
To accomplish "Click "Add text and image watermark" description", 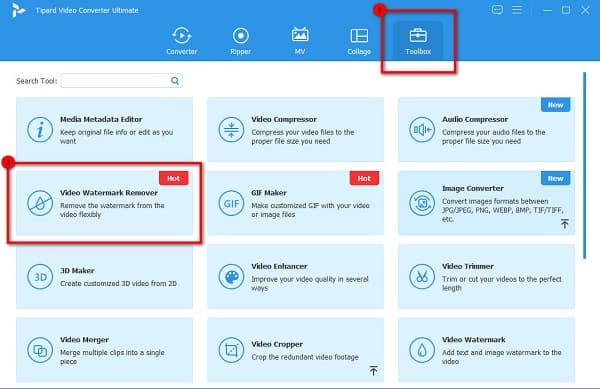I will tap(502, 357).
